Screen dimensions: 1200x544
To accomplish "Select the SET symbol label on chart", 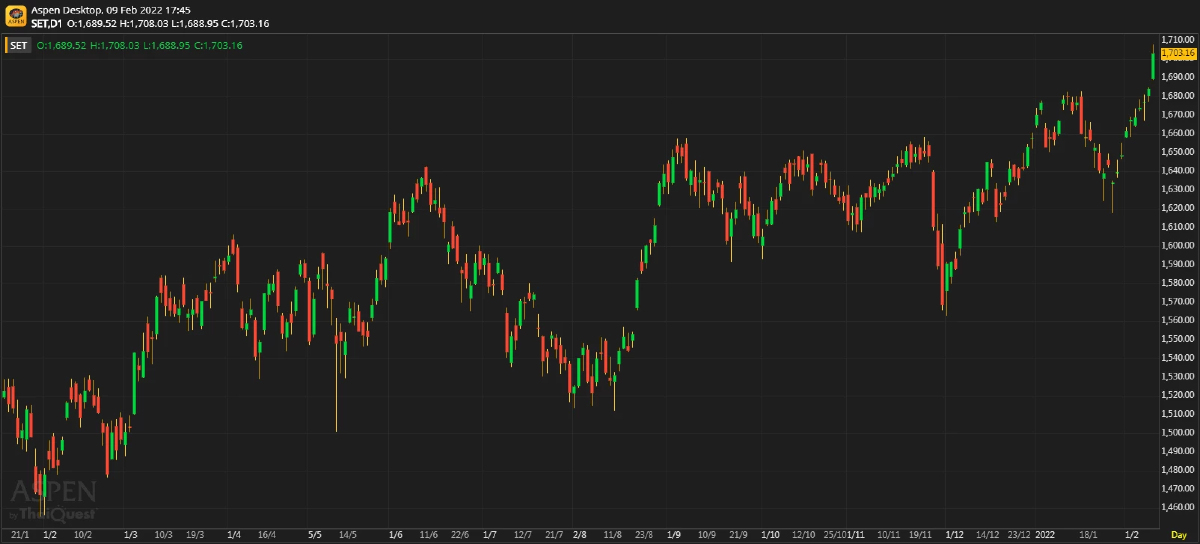I will tap(19, 45).
